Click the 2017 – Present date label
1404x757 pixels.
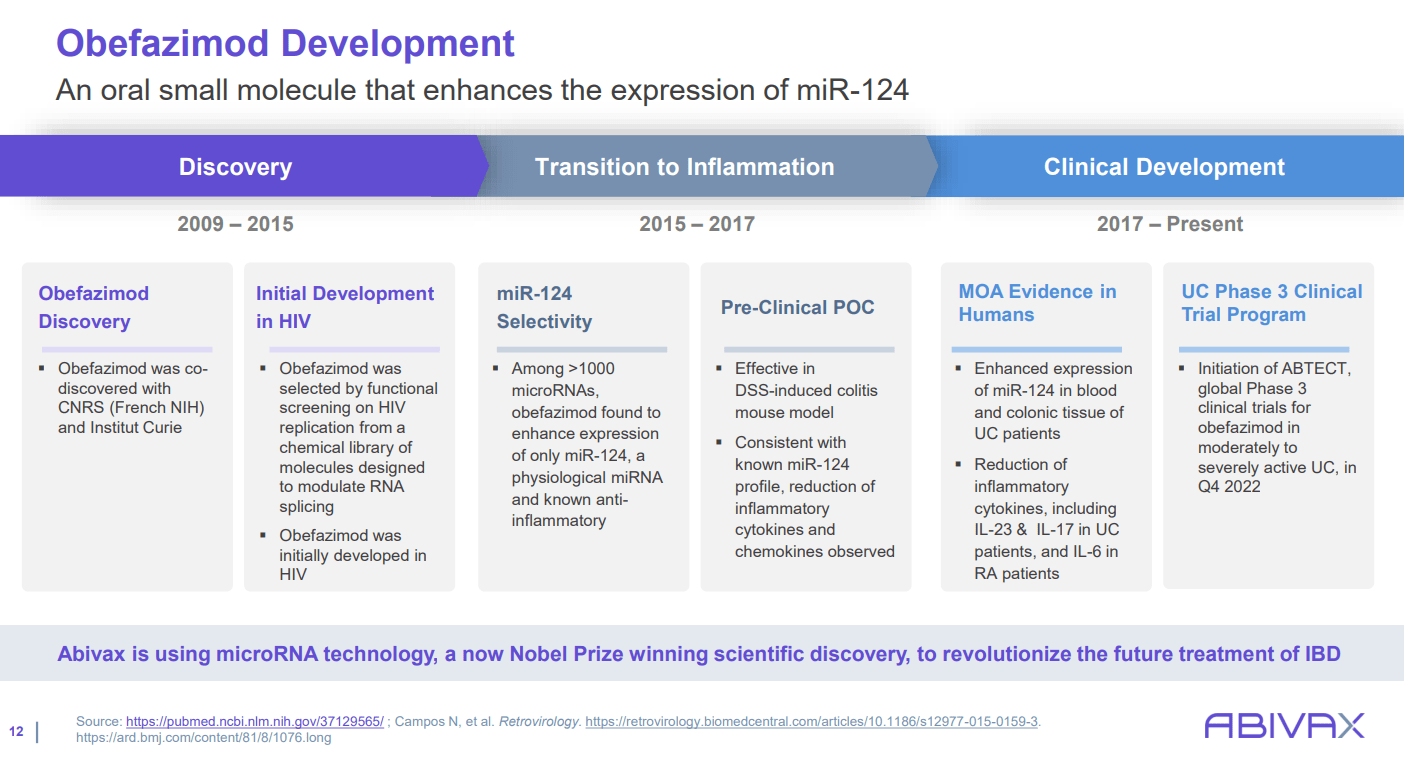(x=1168, y=223)
